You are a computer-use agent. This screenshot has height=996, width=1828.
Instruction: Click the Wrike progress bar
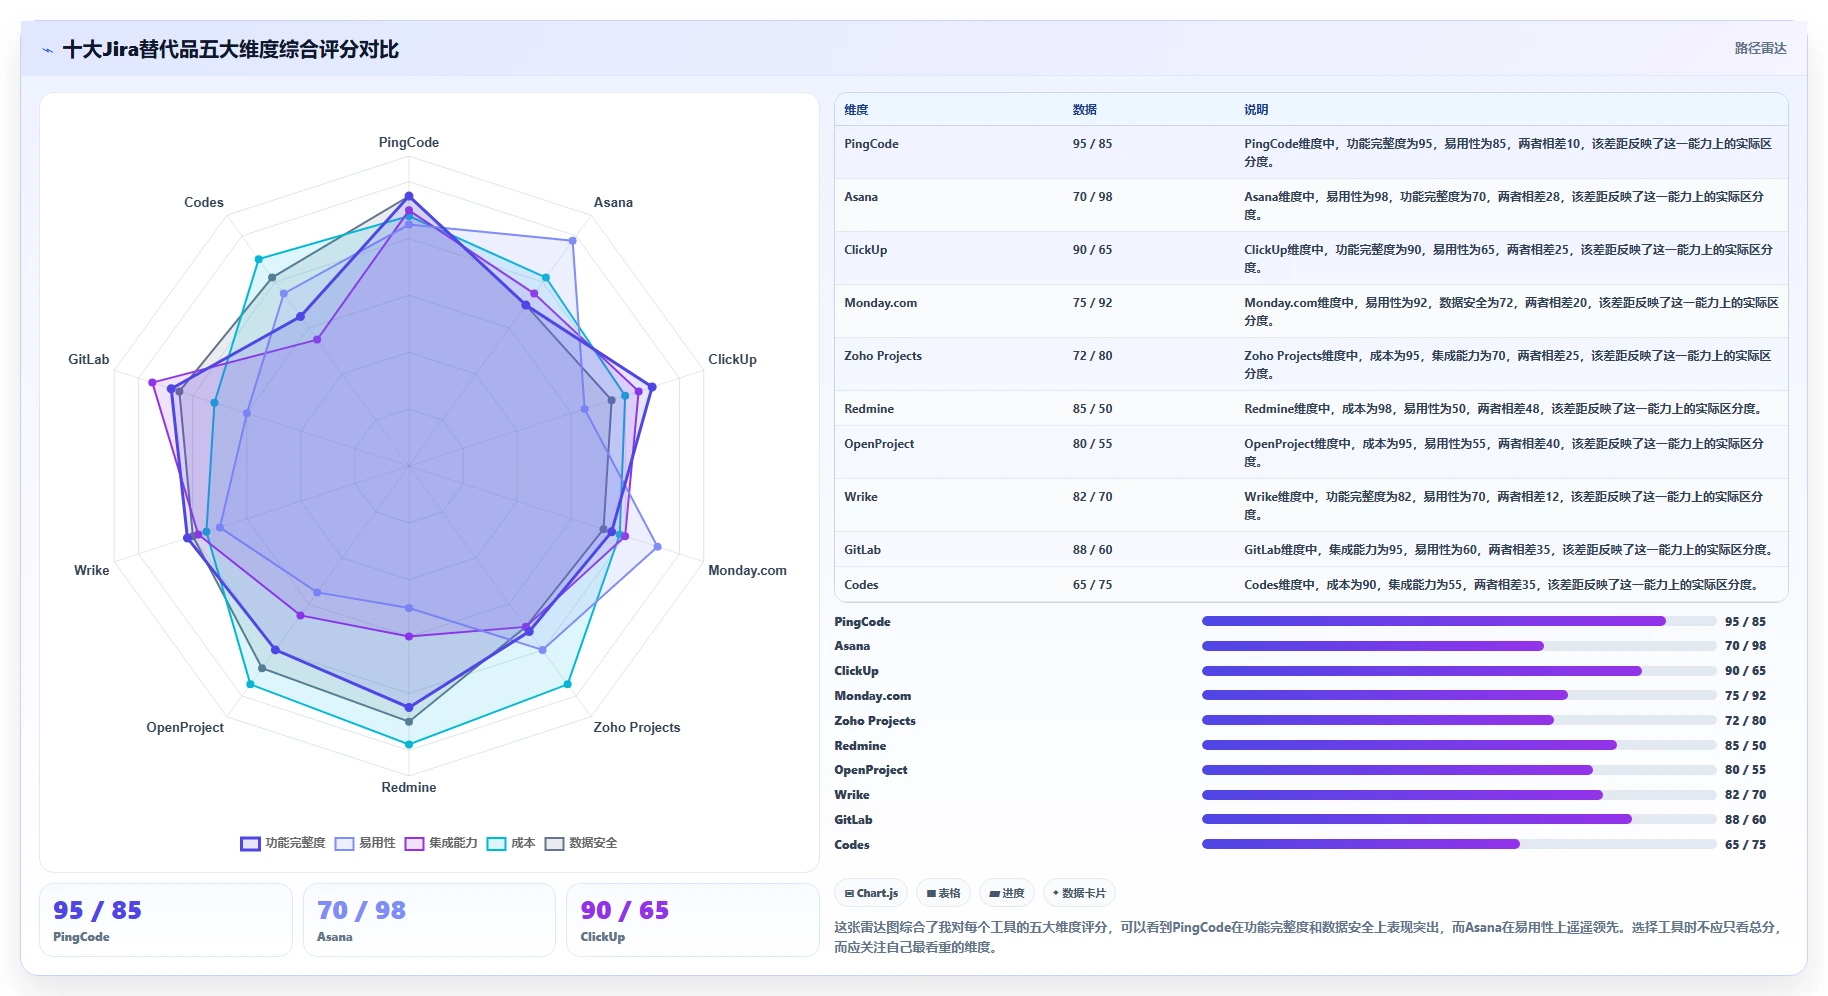[1459, 795]
